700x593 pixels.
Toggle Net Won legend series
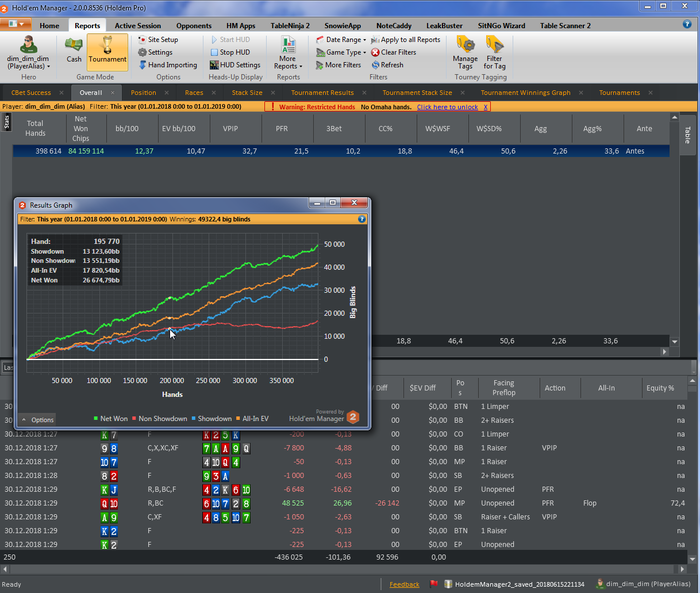tap(110, 418)
